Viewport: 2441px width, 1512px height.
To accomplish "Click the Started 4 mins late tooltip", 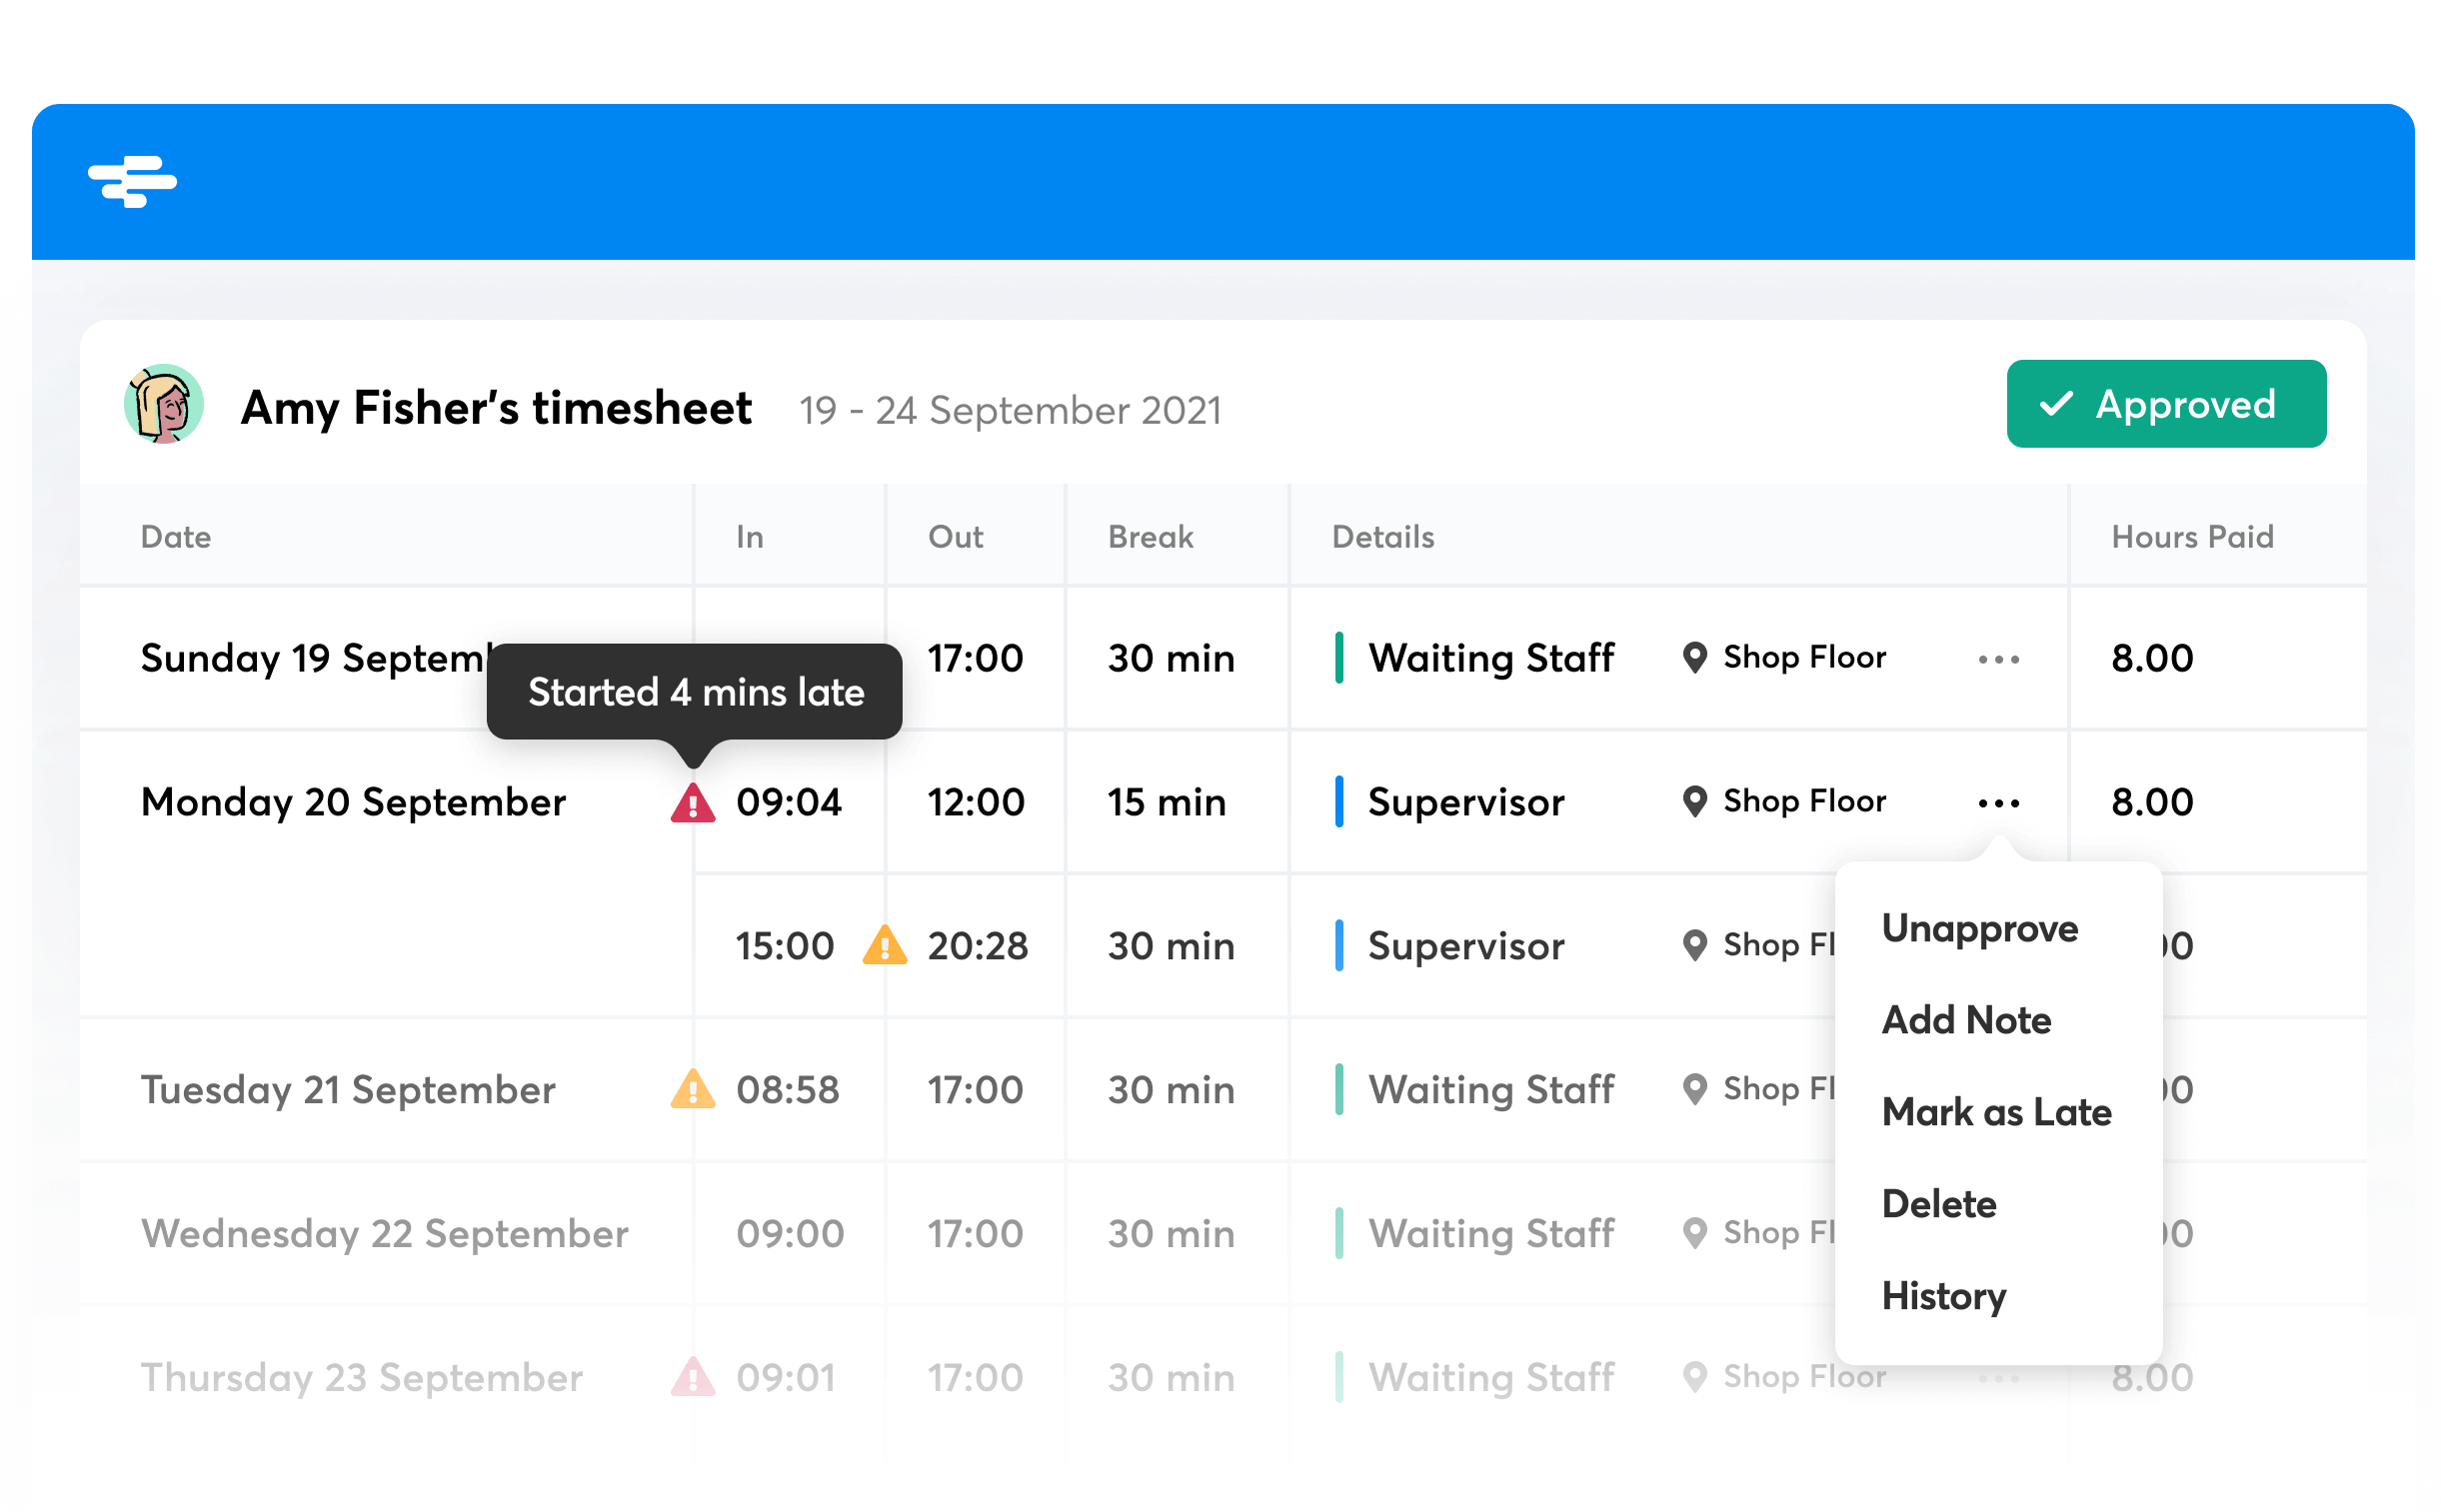I will [x=696, y=691].
